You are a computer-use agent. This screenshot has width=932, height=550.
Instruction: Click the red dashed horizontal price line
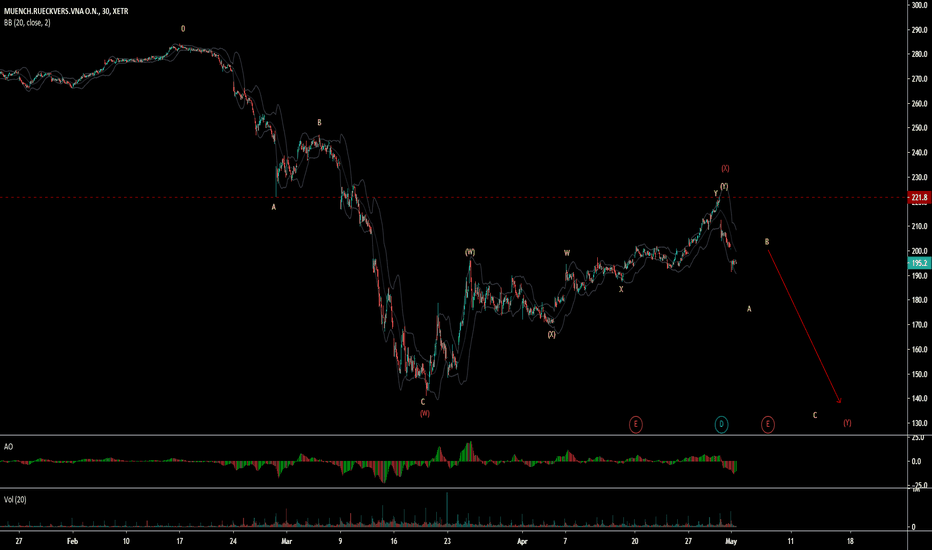coord(454,197)
